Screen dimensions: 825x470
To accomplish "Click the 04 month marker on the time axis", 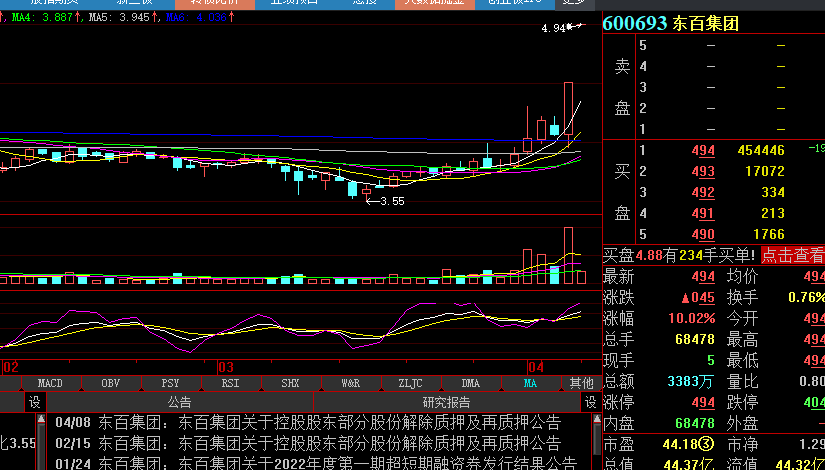I will coord(536,367).
